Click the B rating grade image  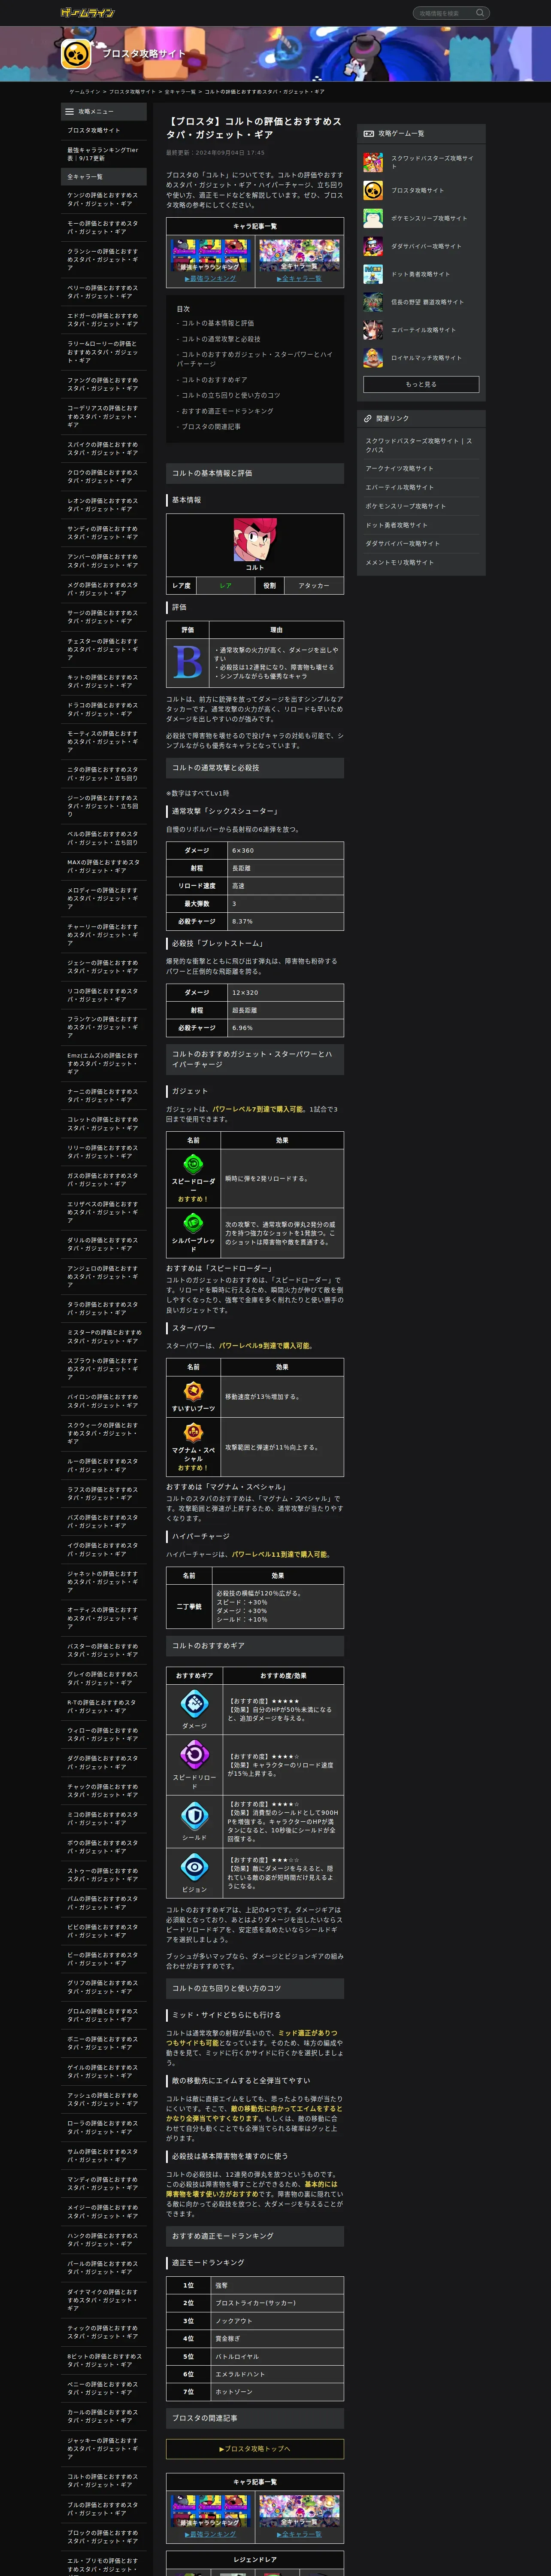click(188, 662)
